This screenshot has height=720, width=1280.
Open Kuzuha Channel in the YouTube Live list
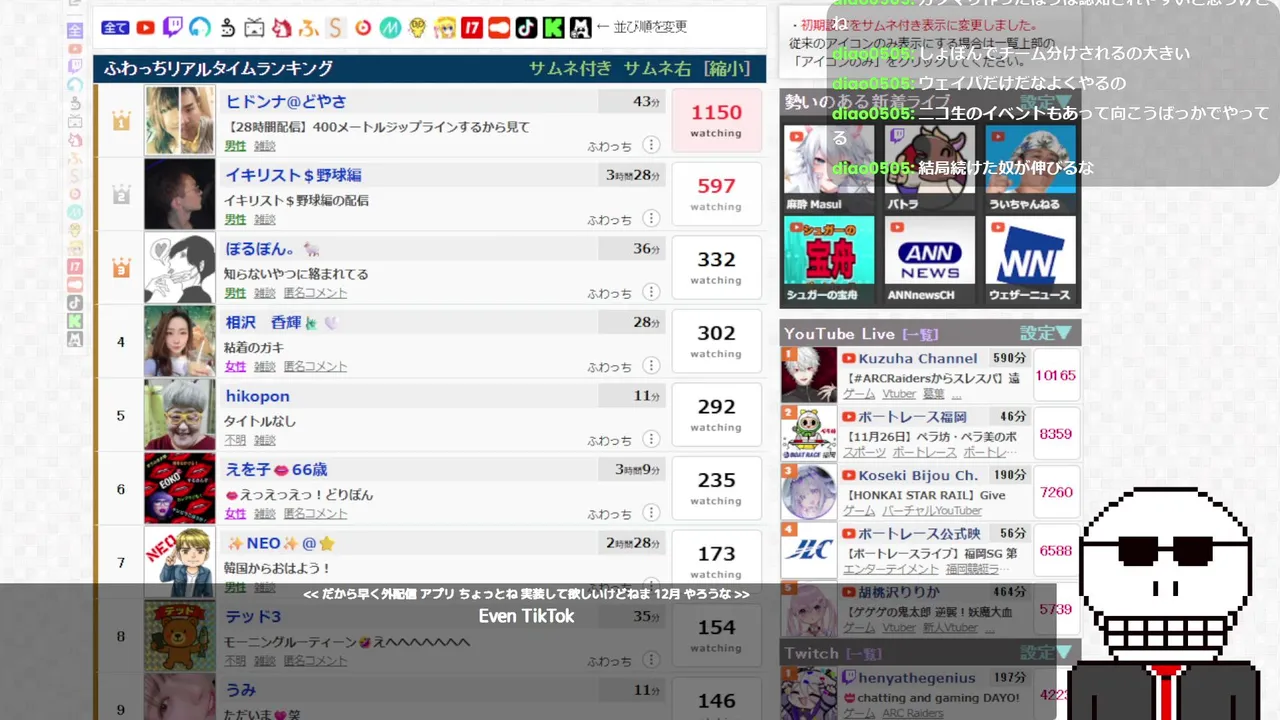[x=917, y=358]
